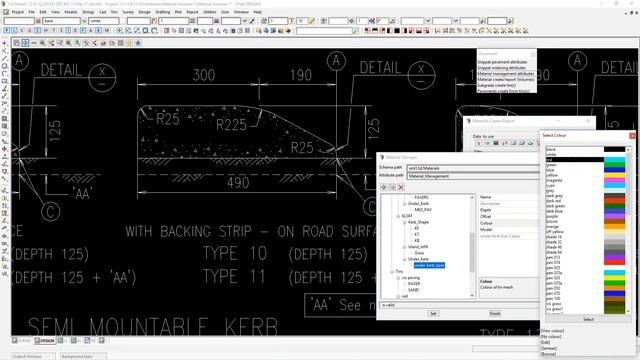Click the Finish button in Material Manager
Image resolution: width=640 pixels, height=360 pixels.
[495, 313]
